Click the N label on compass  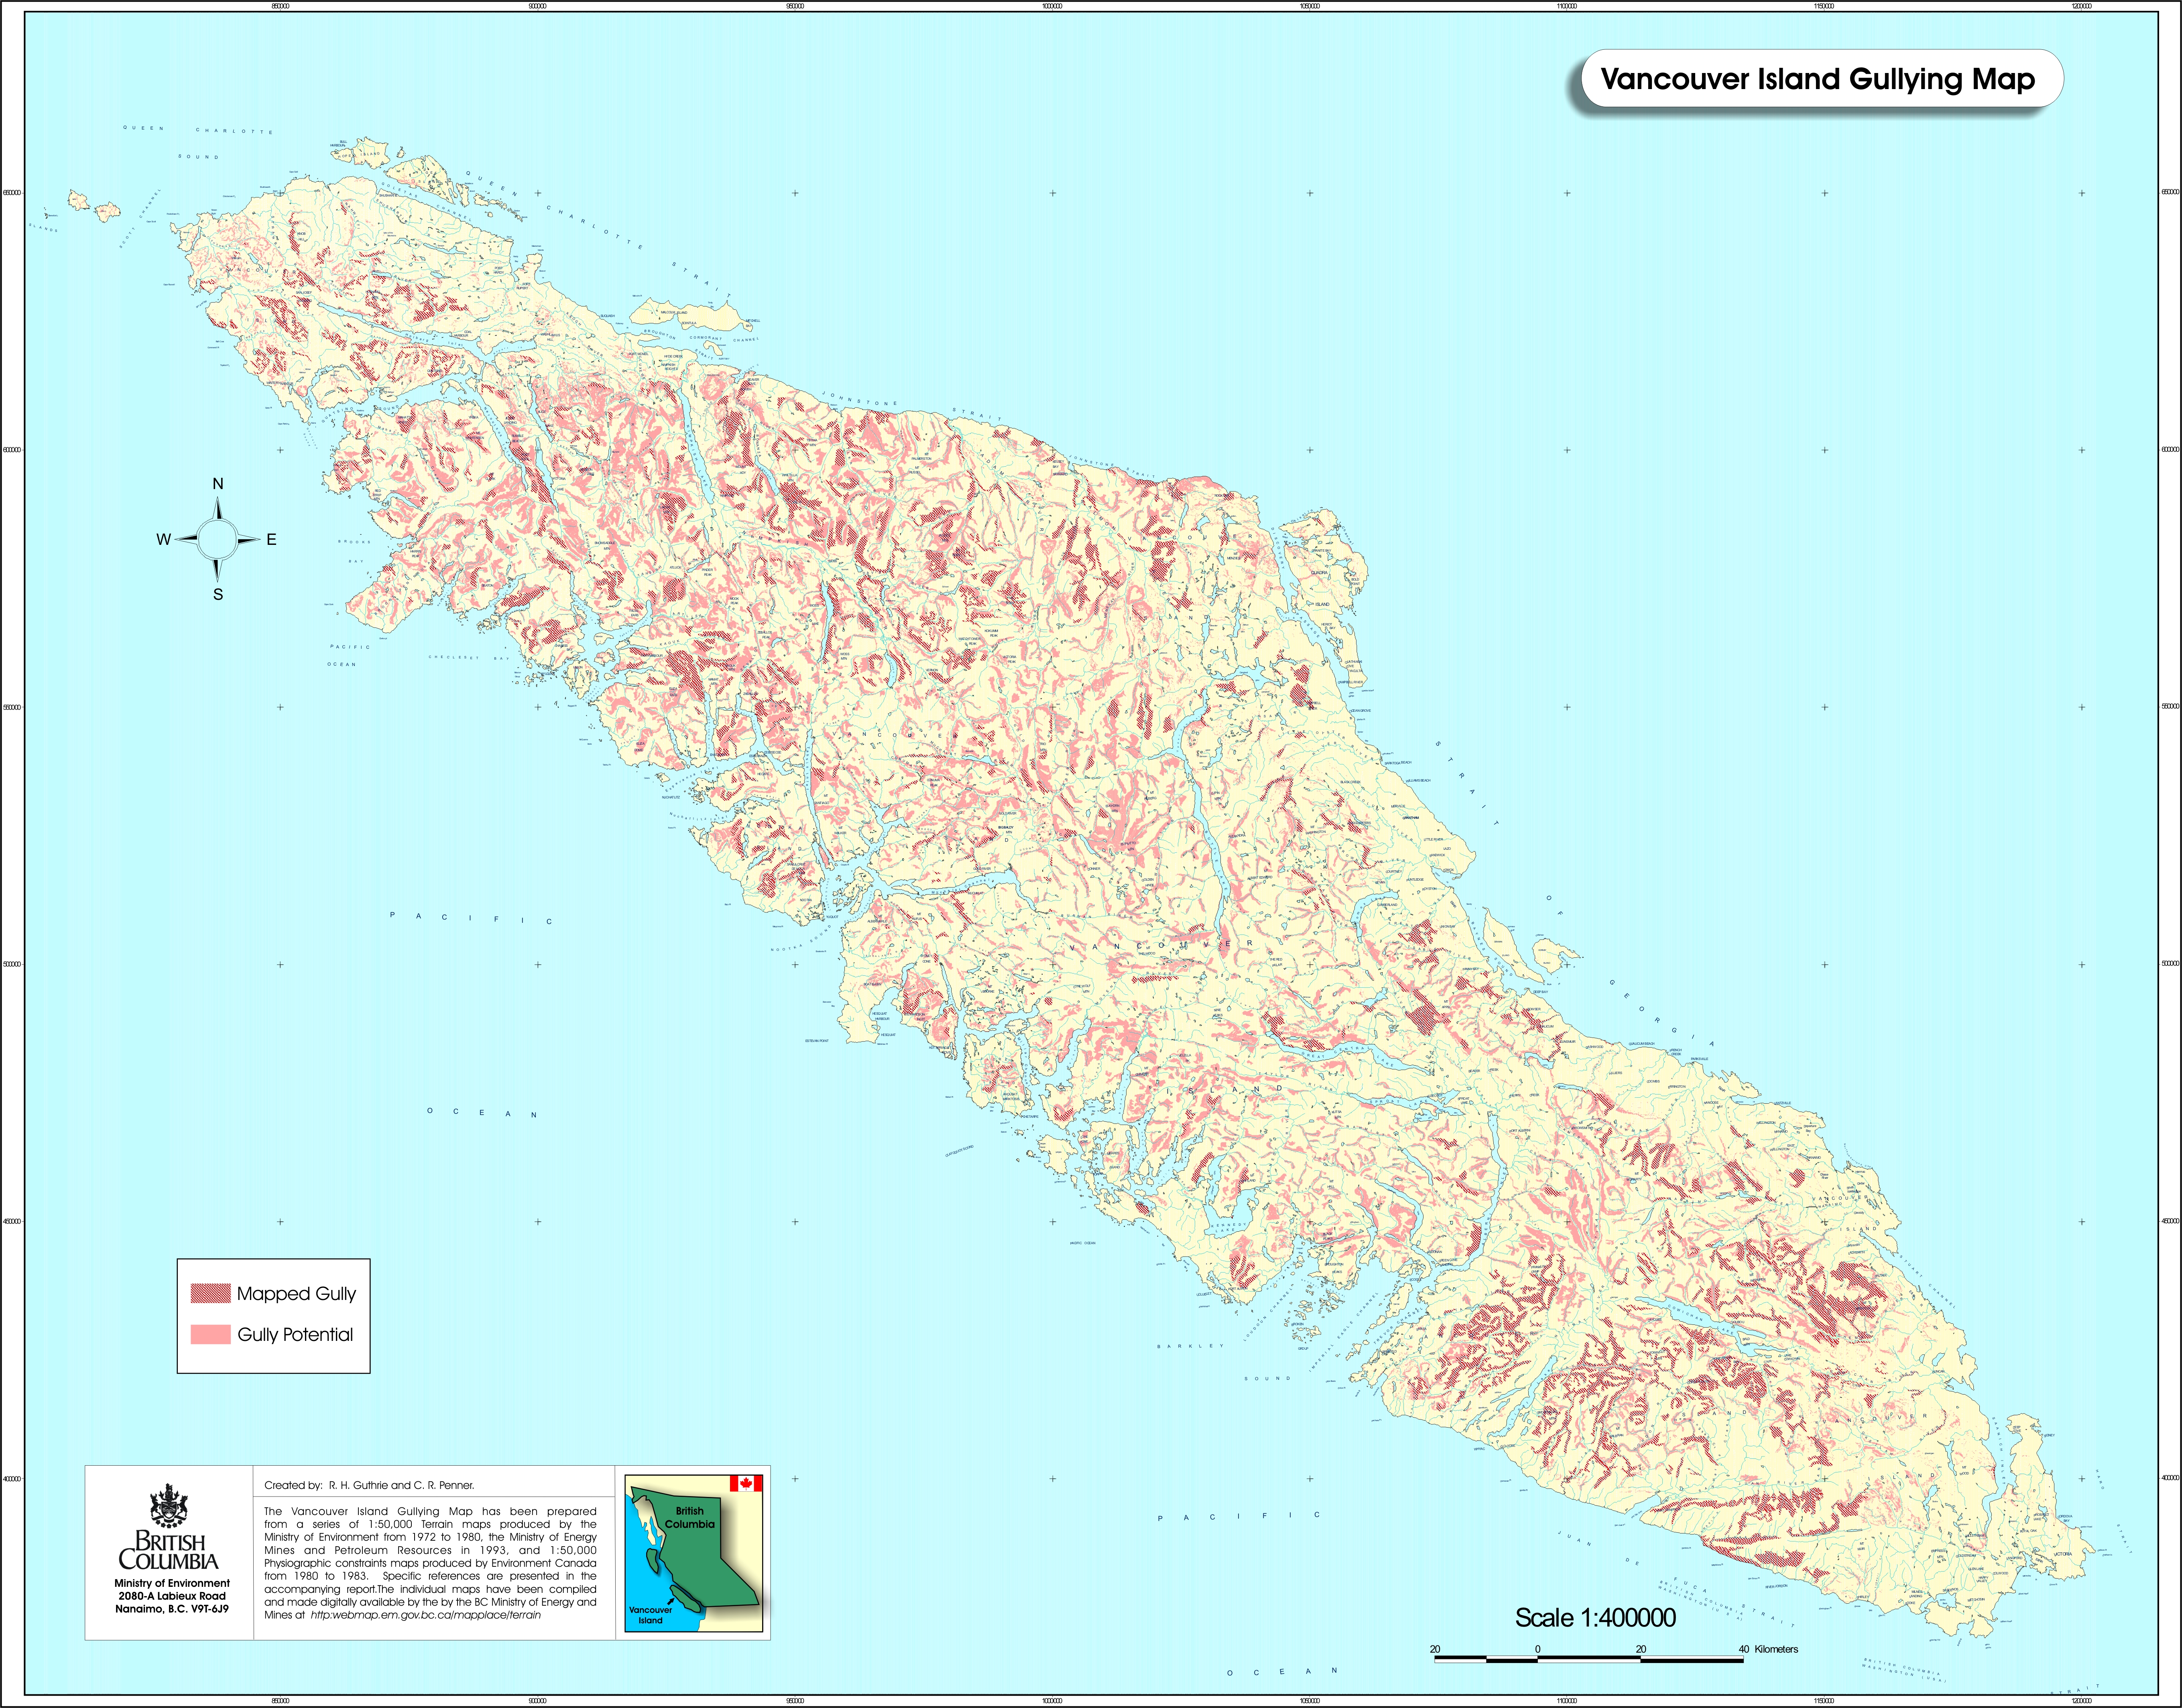(x=218, y=484)
